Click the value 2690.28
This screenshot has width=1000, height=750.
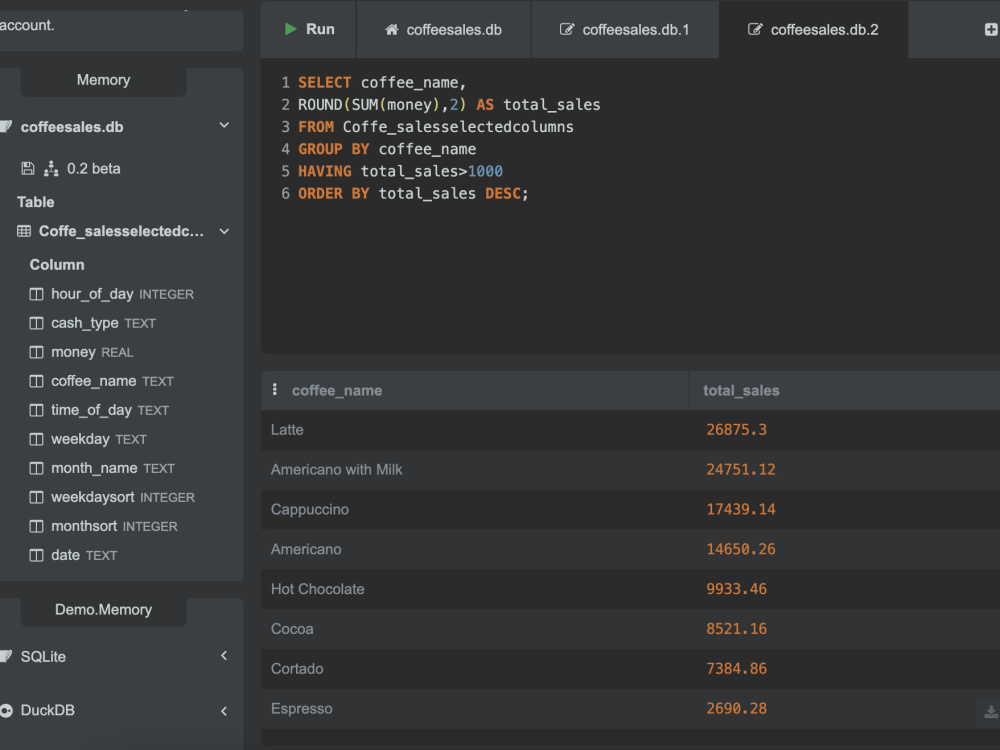(737, 709)
